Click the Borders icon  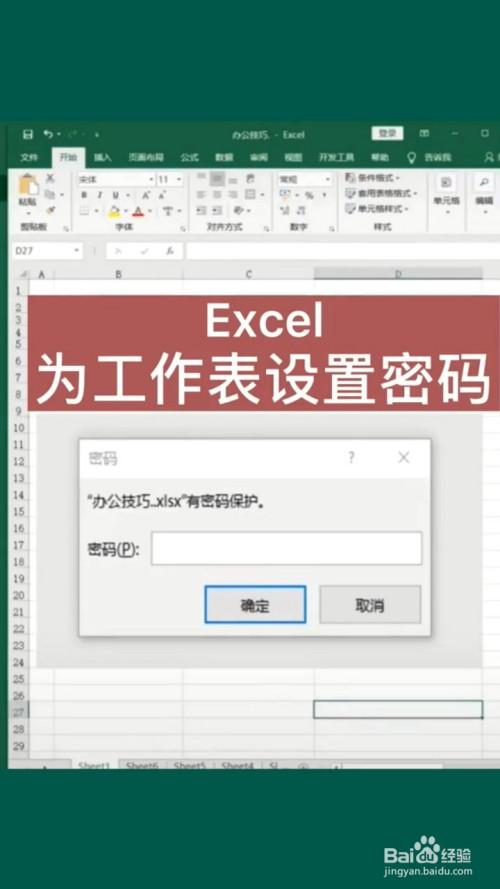(x=84, y=211)
